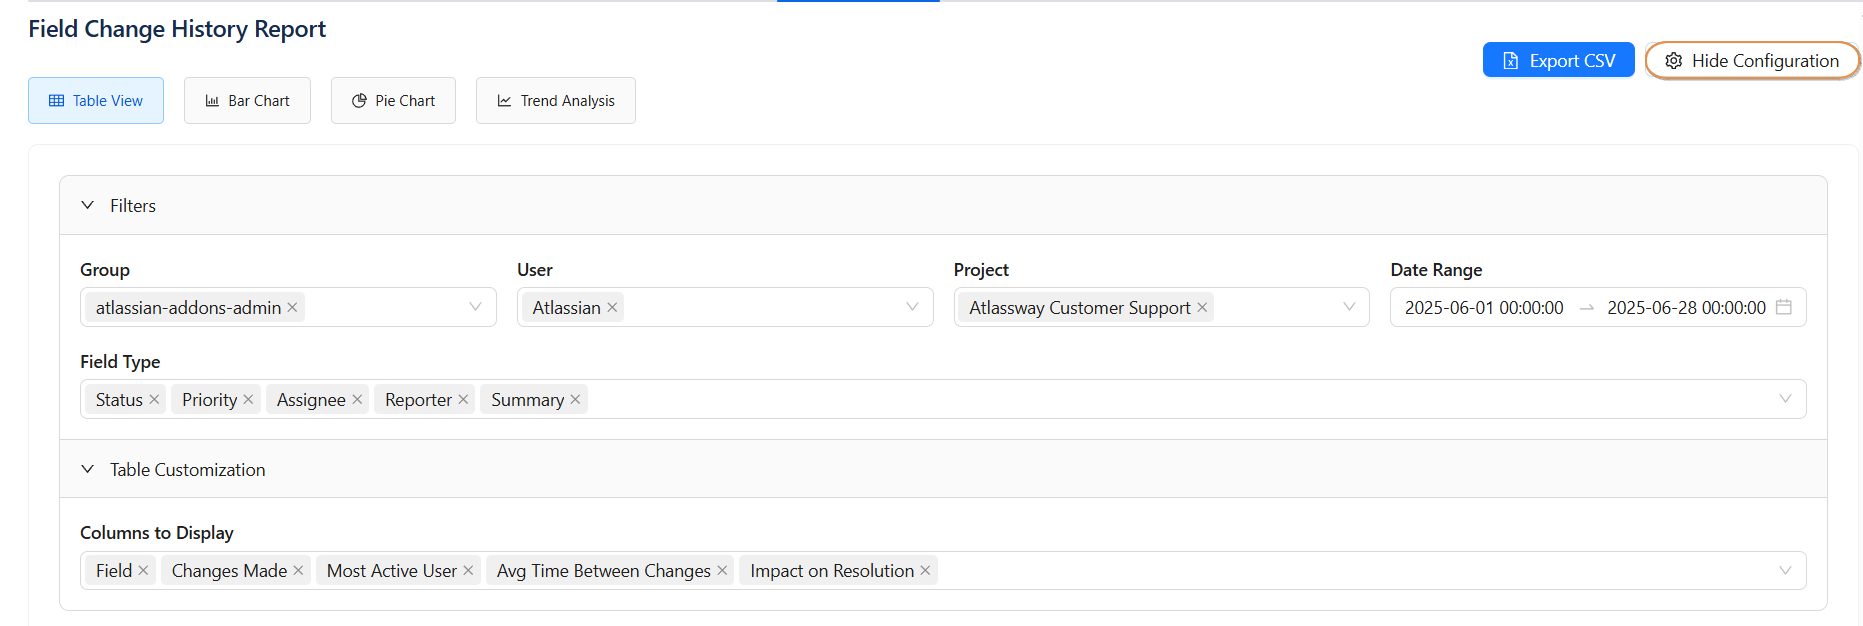
Task: Click Hide Configuration button
Action: click(1752, 60)
